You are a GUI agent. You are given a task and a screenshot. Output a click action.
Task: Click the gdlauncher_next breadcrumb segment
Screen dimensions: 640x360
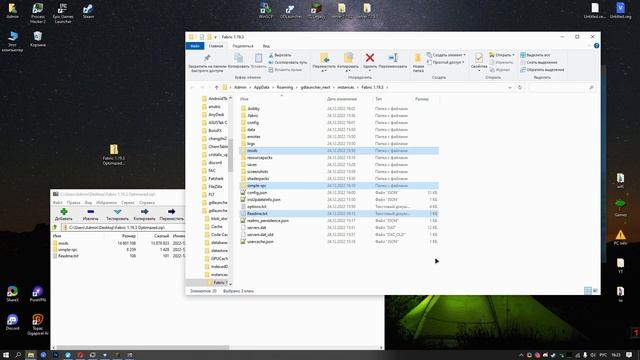315,87
